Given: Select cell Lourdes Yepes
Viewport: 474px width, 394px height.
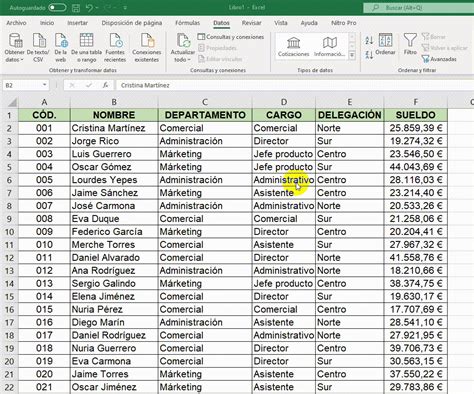Looking at the screenshot, I should click(114, 180).
